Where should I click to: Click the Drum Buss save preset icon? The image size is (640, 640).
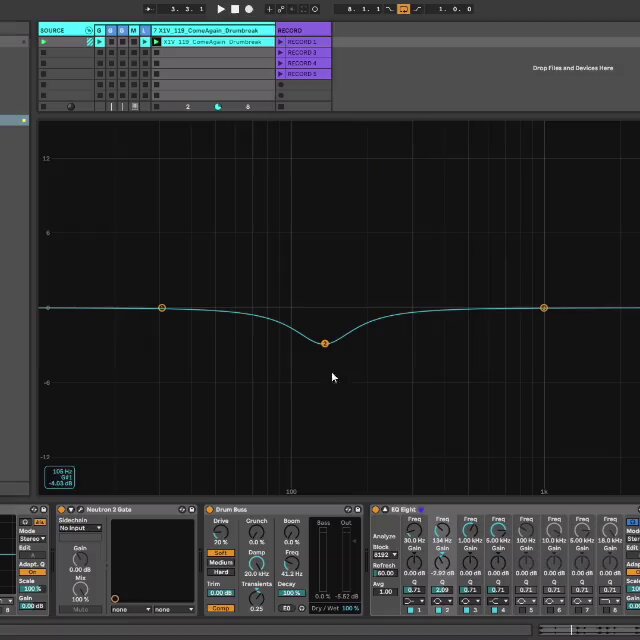tap(358, 509)
